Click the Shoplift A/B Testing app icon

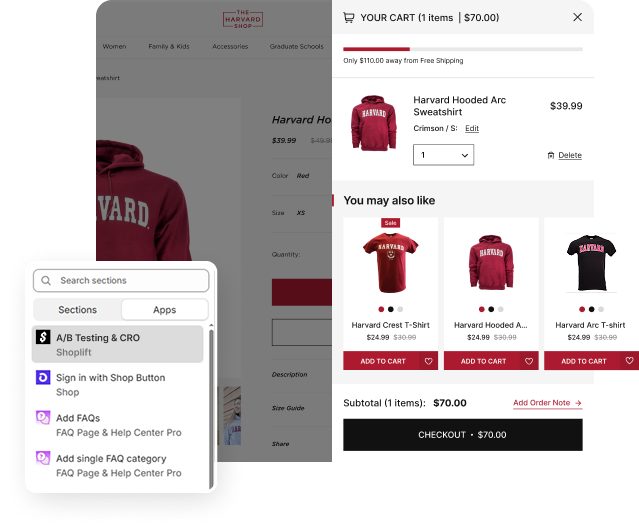(x=43, y=337)
